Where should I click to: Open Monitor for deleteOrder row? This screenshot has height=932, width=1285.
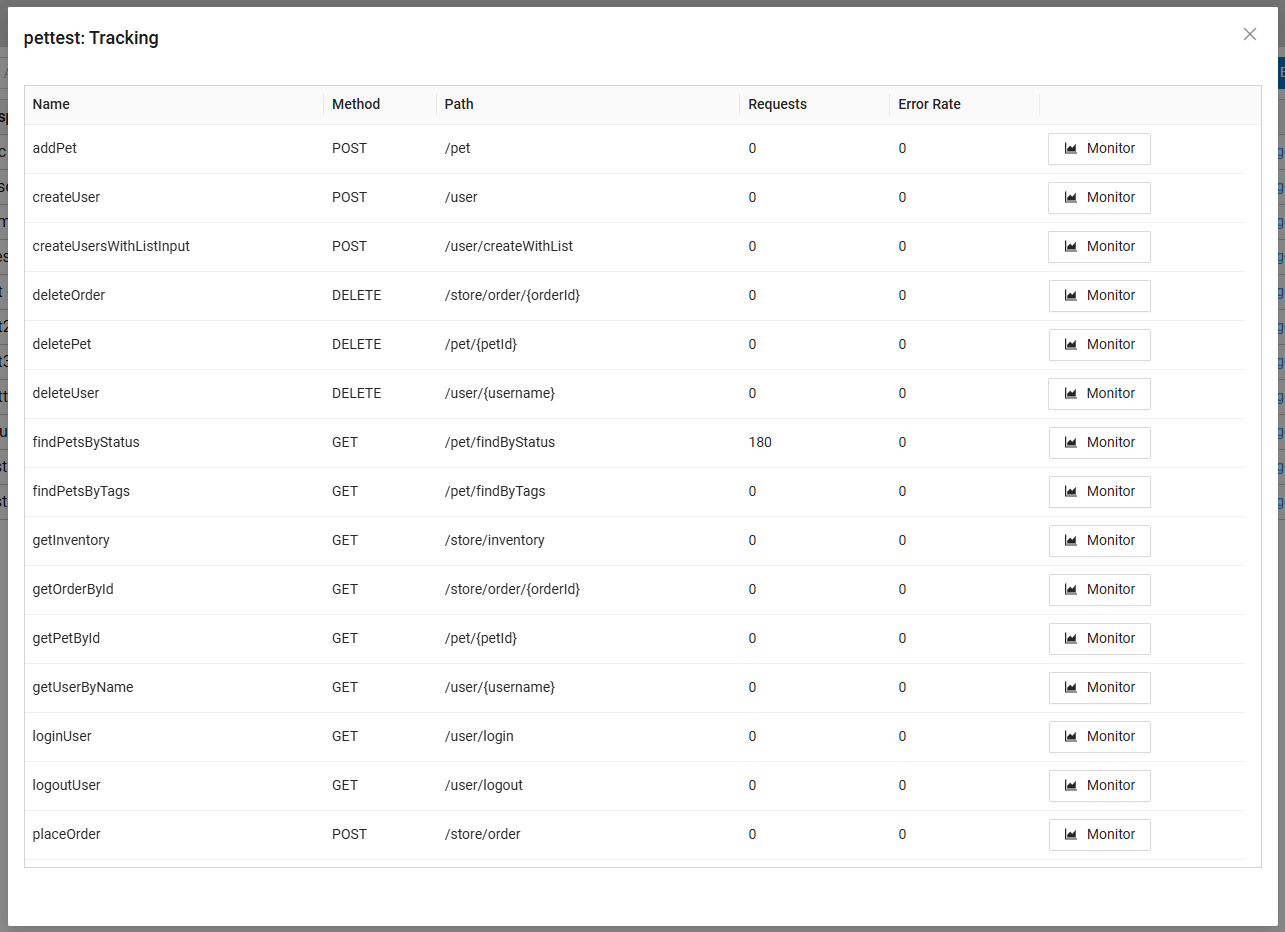[x=1099, y=296]
